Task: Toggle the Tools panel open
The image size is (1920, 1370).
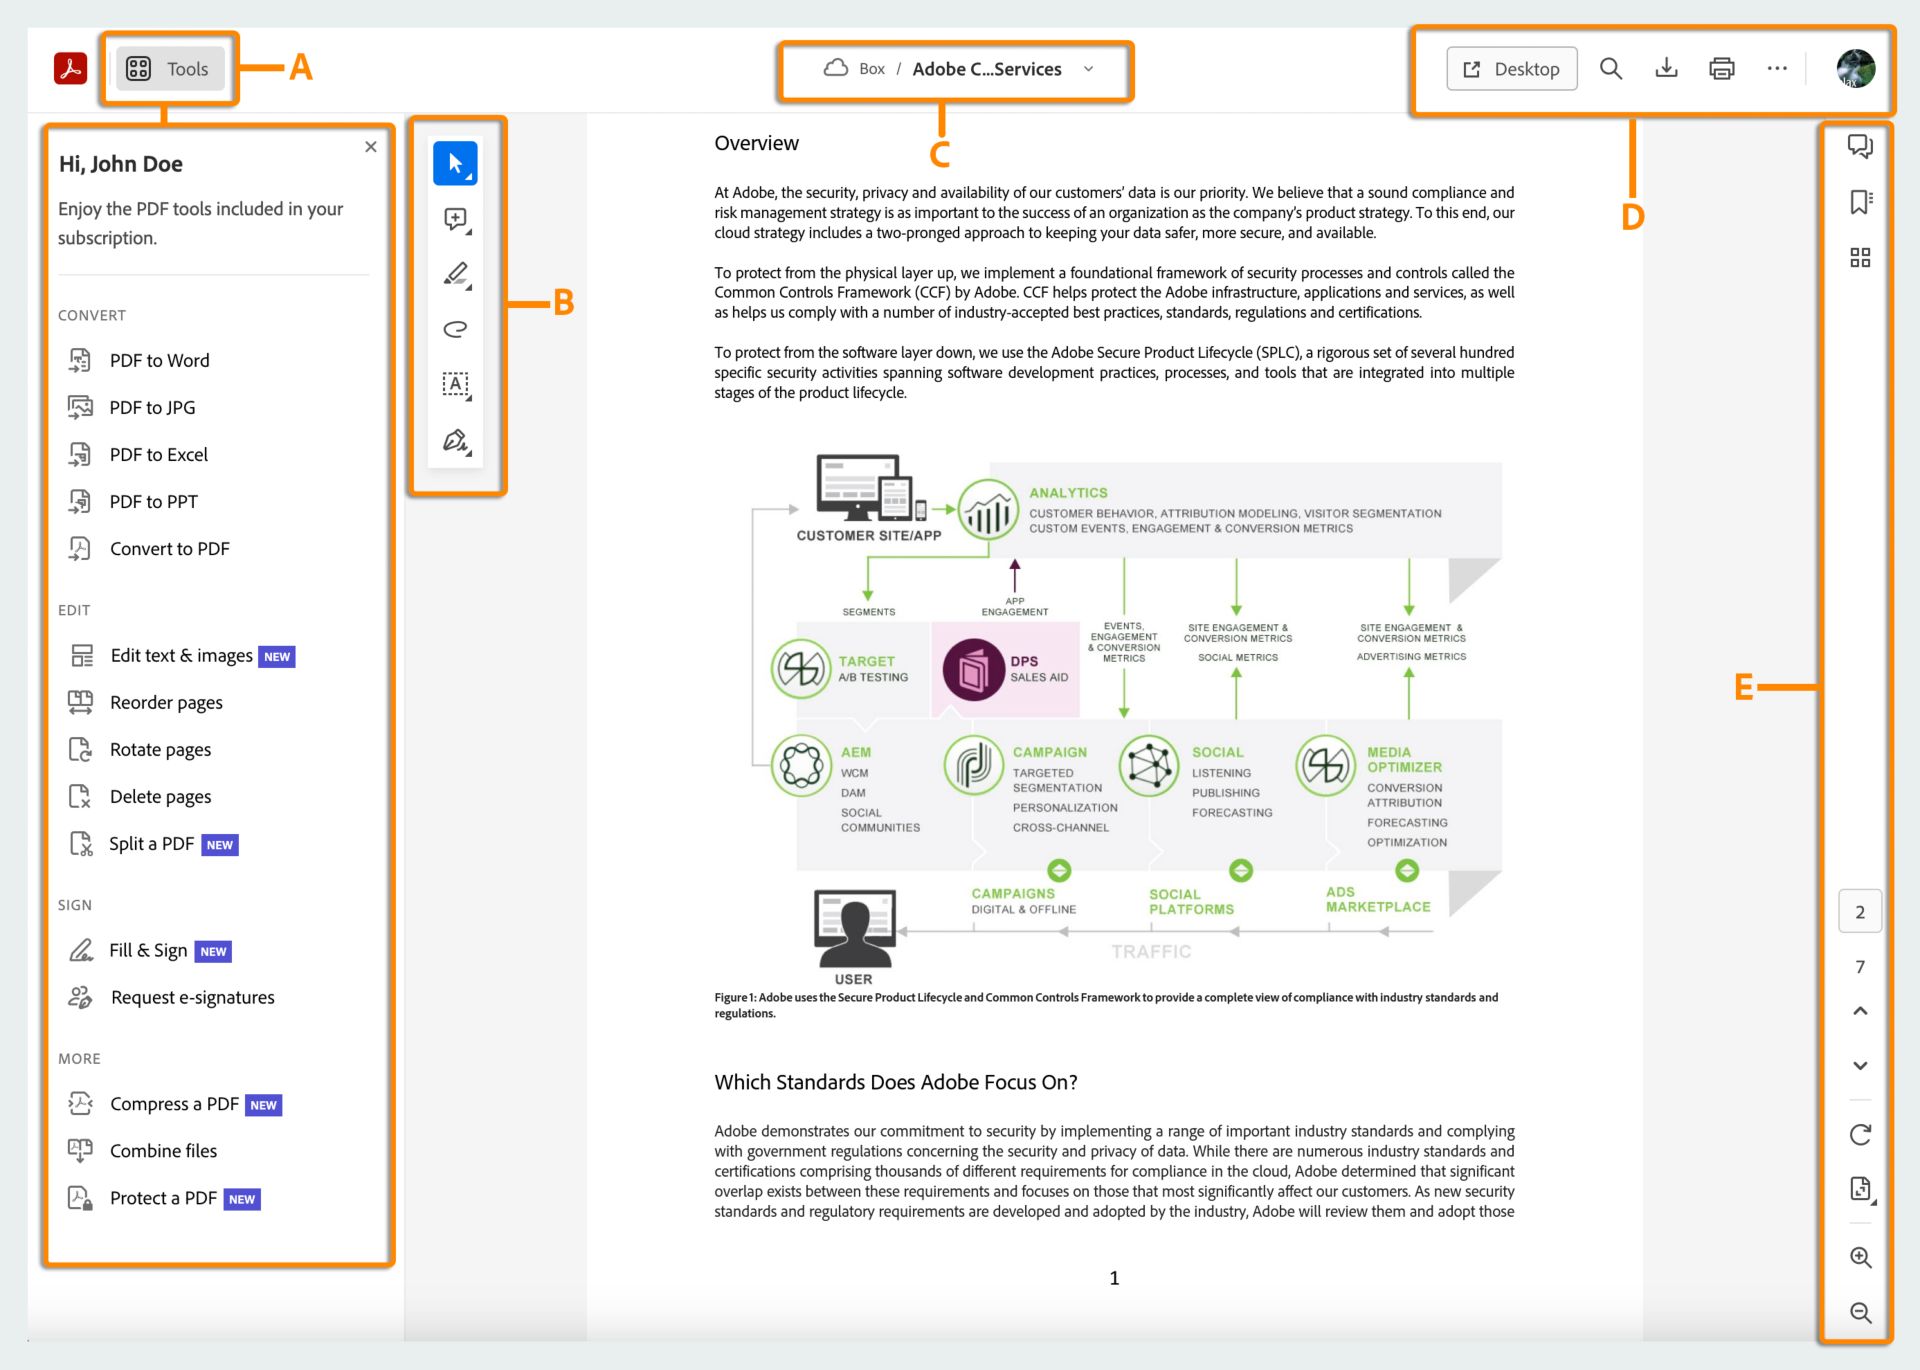Action: coord(166,67)
